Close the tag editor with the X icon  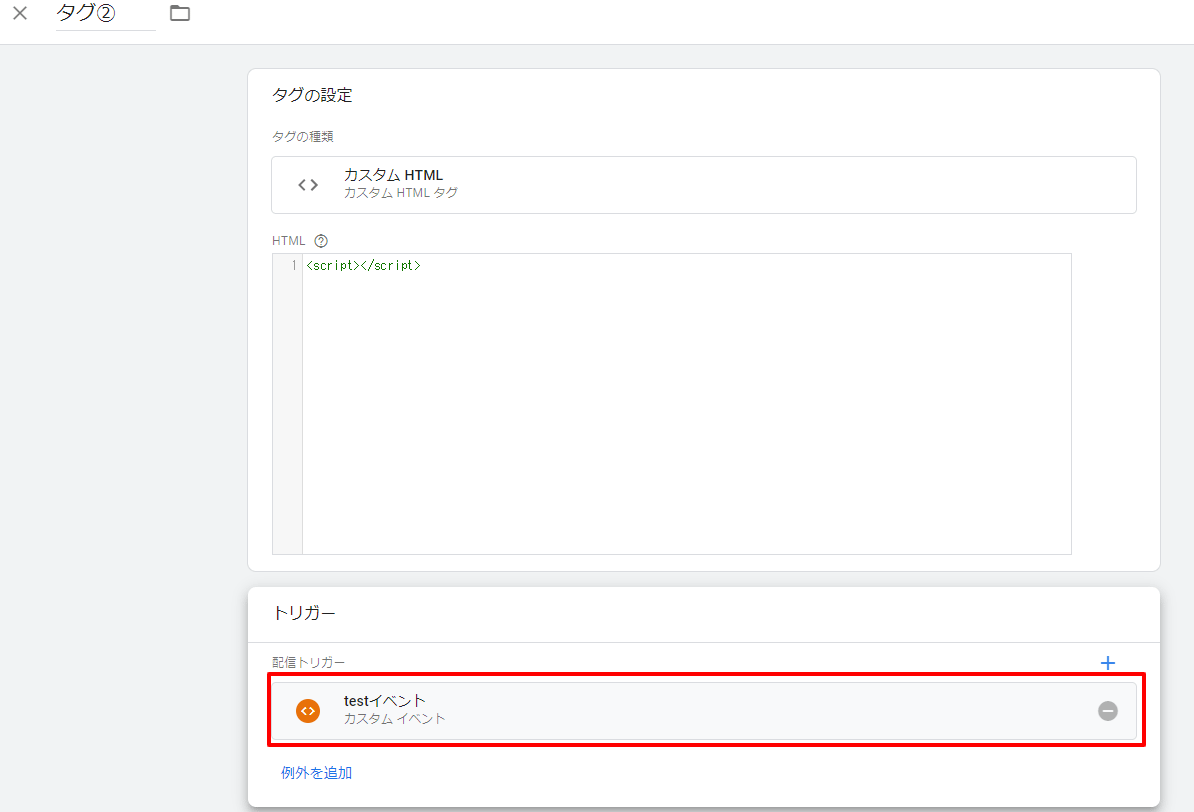point(20,14)
